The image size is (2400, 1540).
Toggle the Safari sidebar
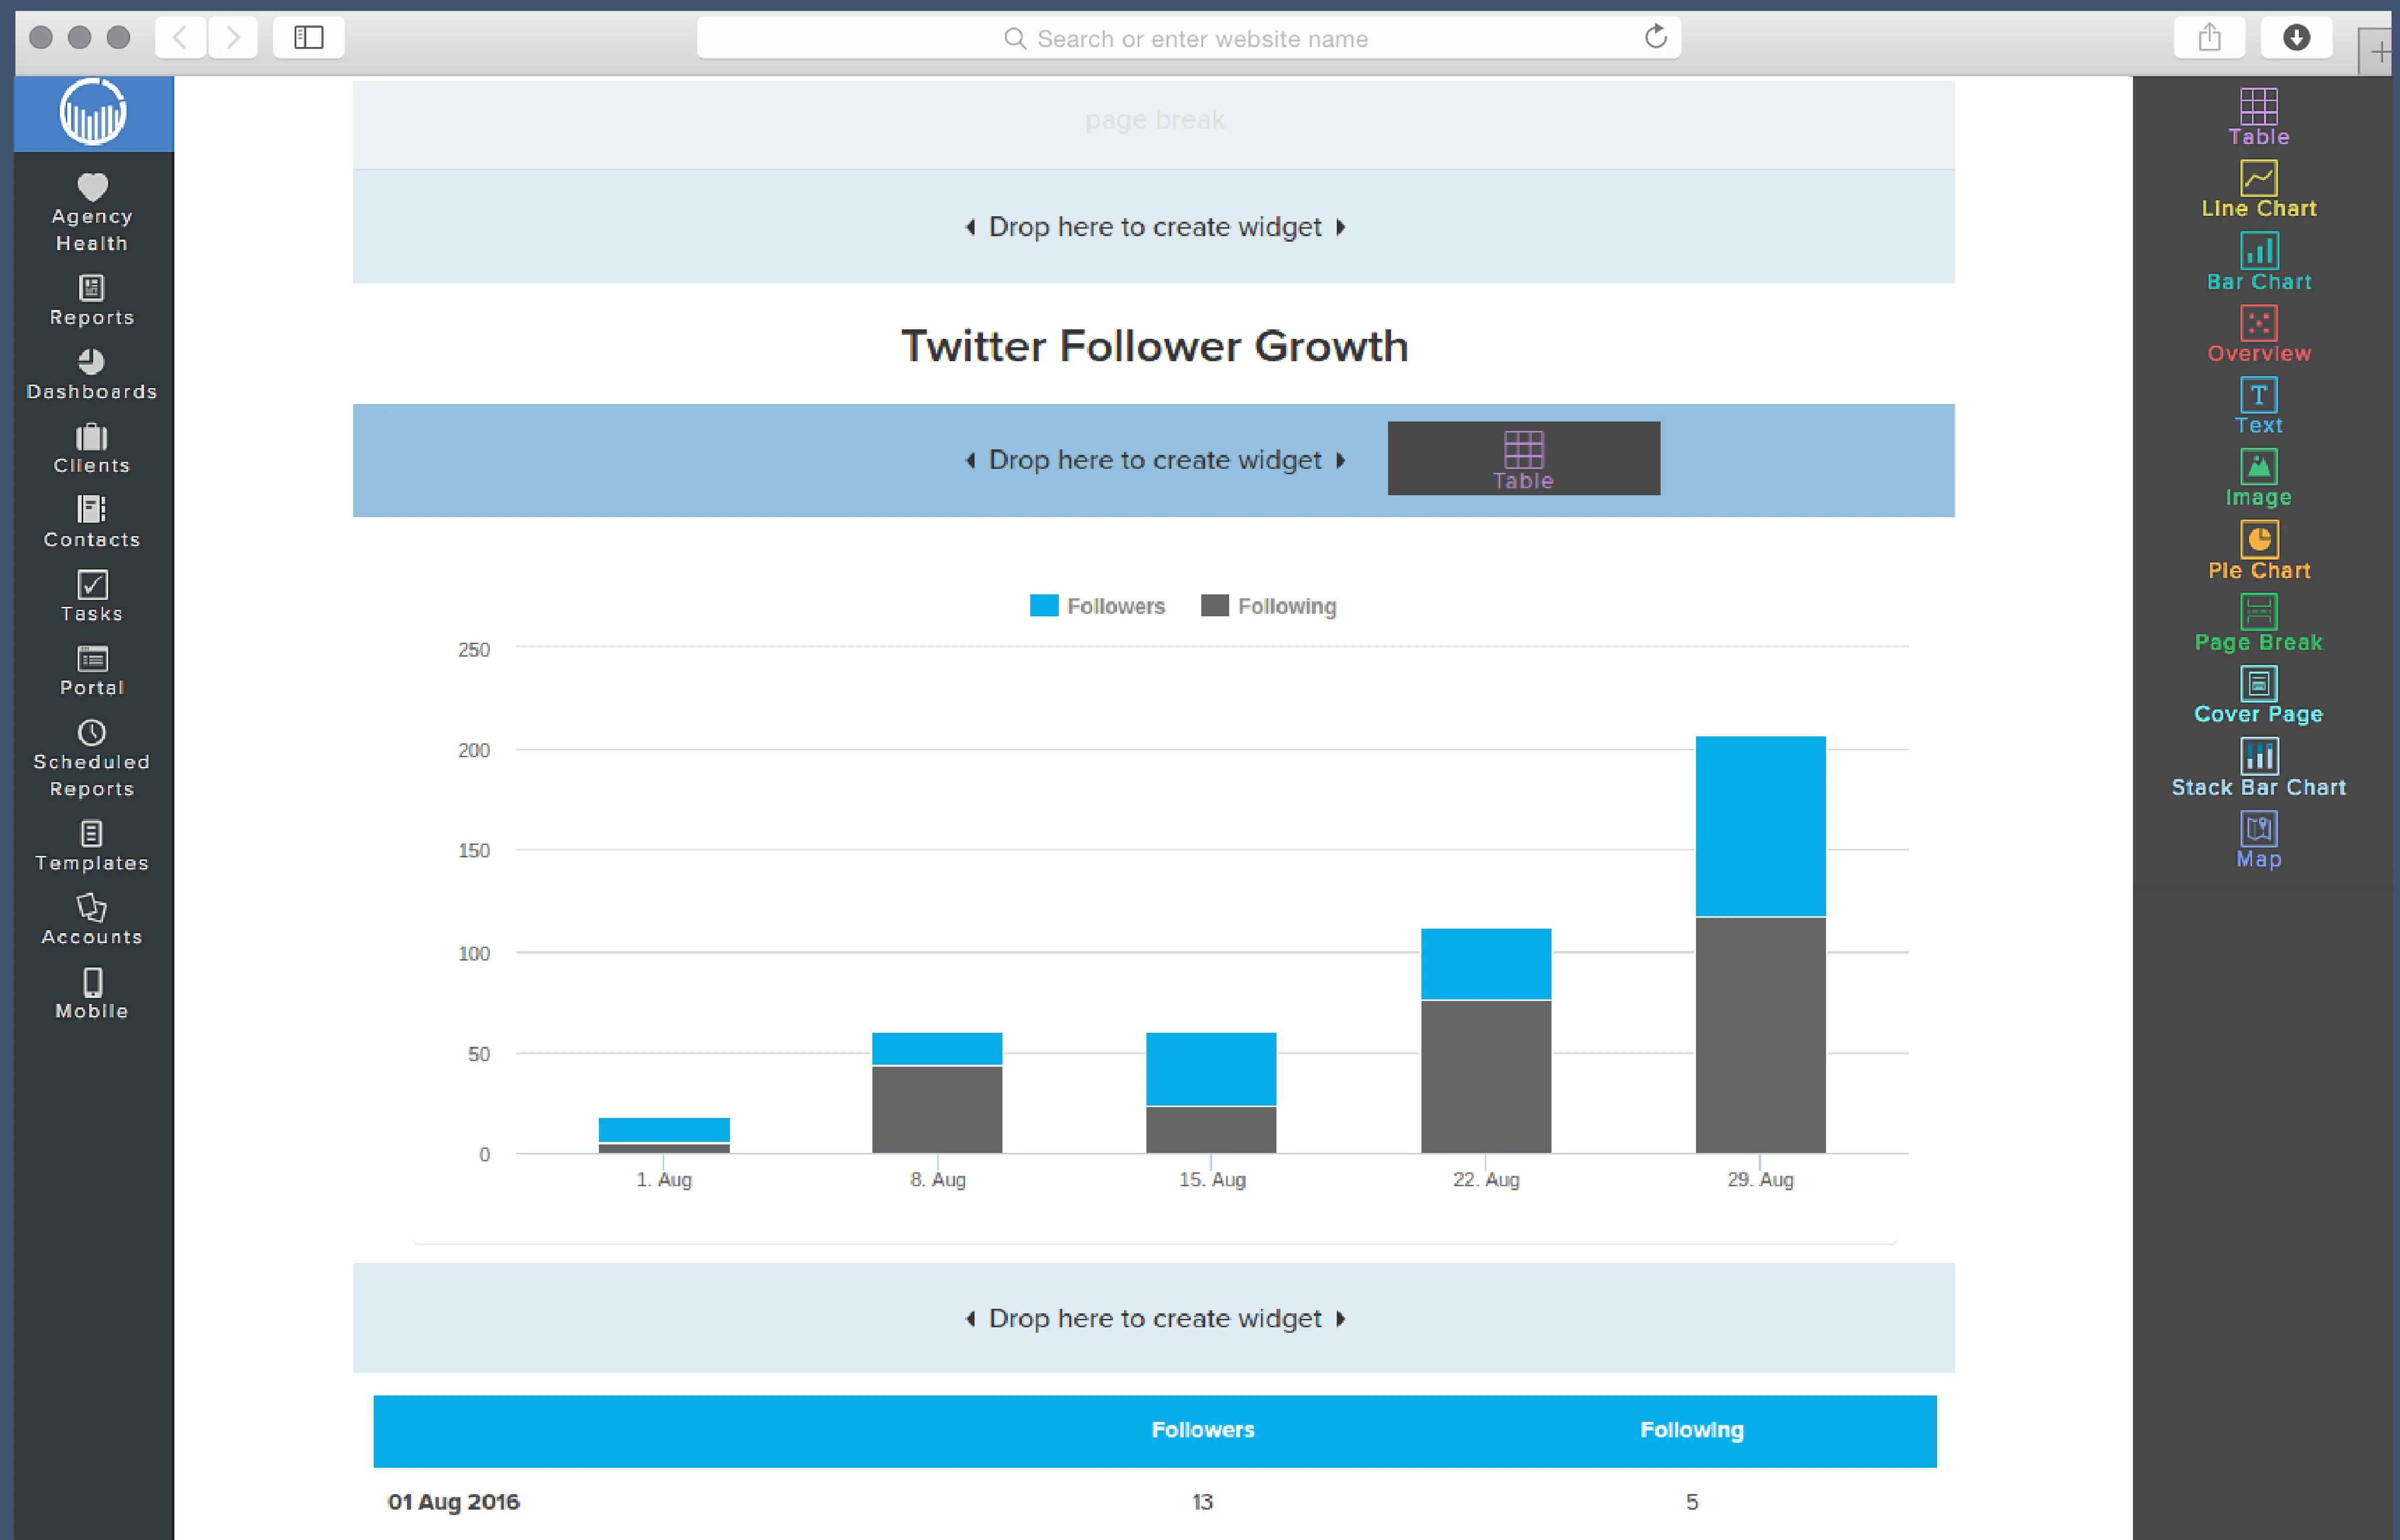click(308, 37)
